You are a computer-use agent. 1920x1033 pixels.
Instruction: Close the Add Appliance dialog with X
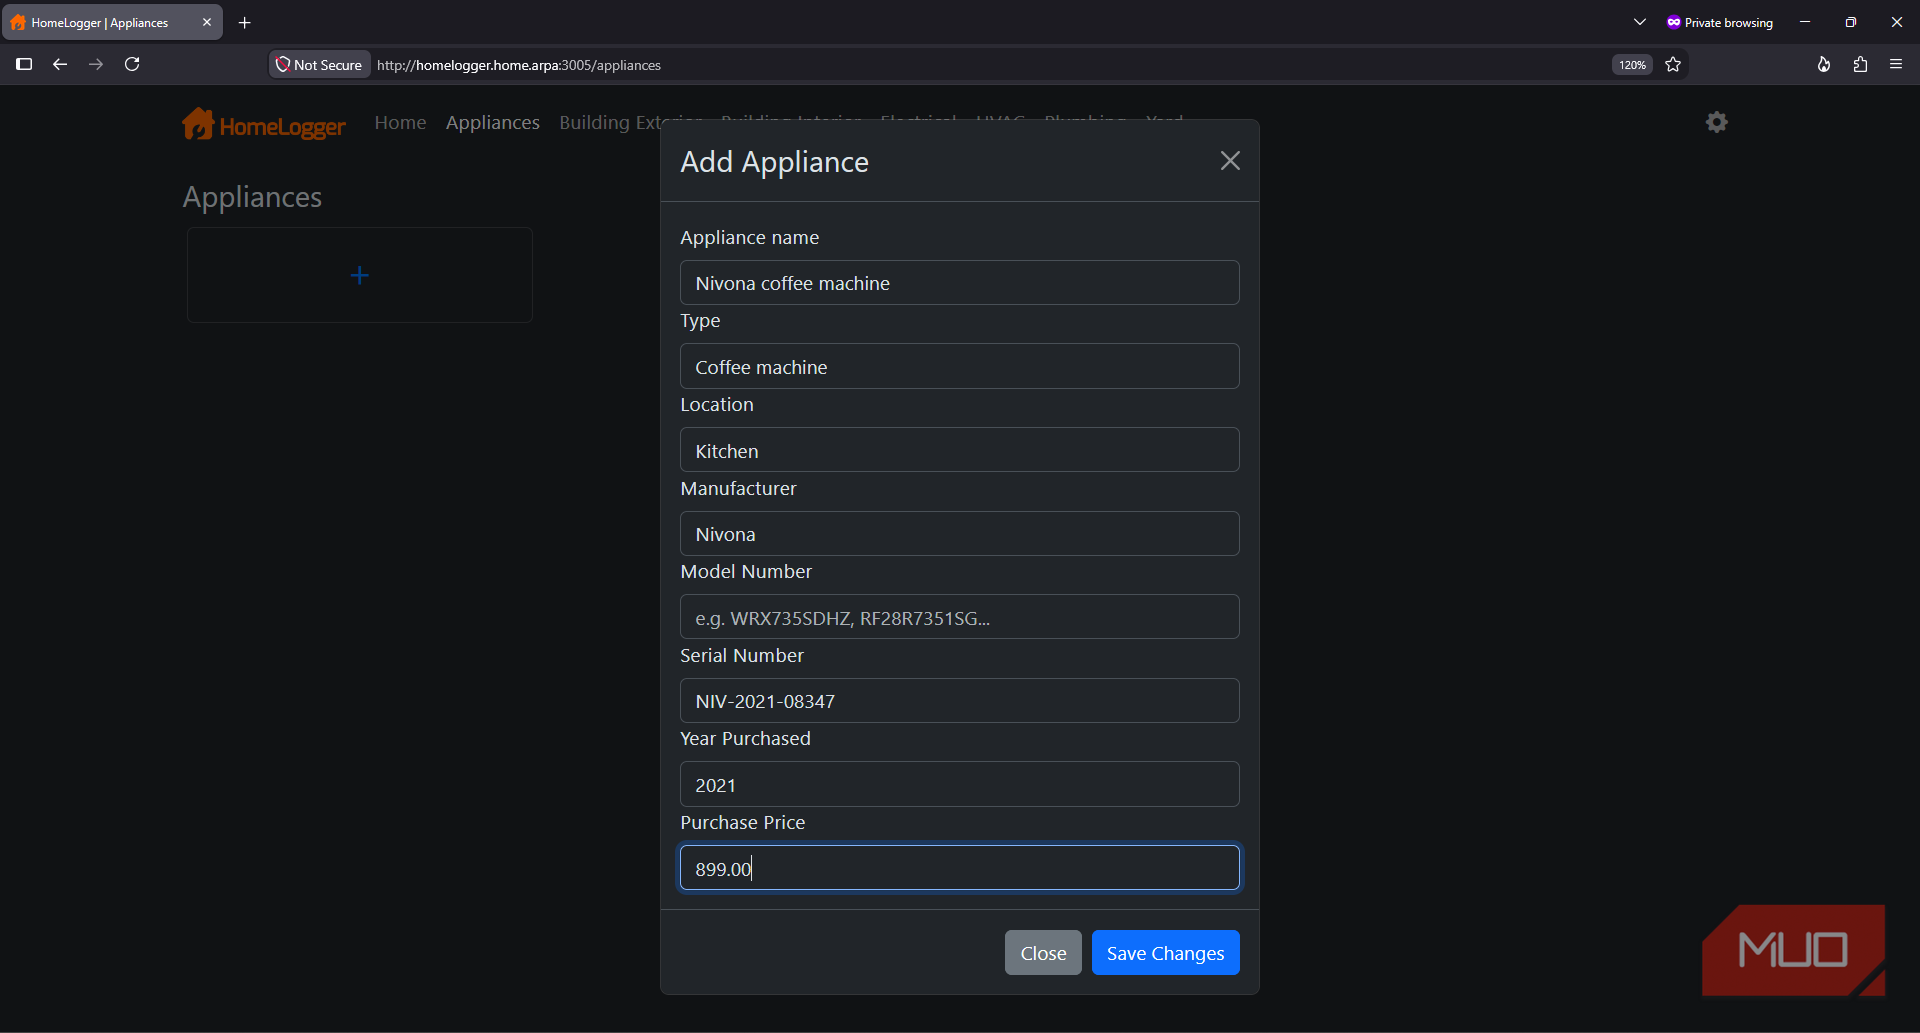tap(1230, 161)
